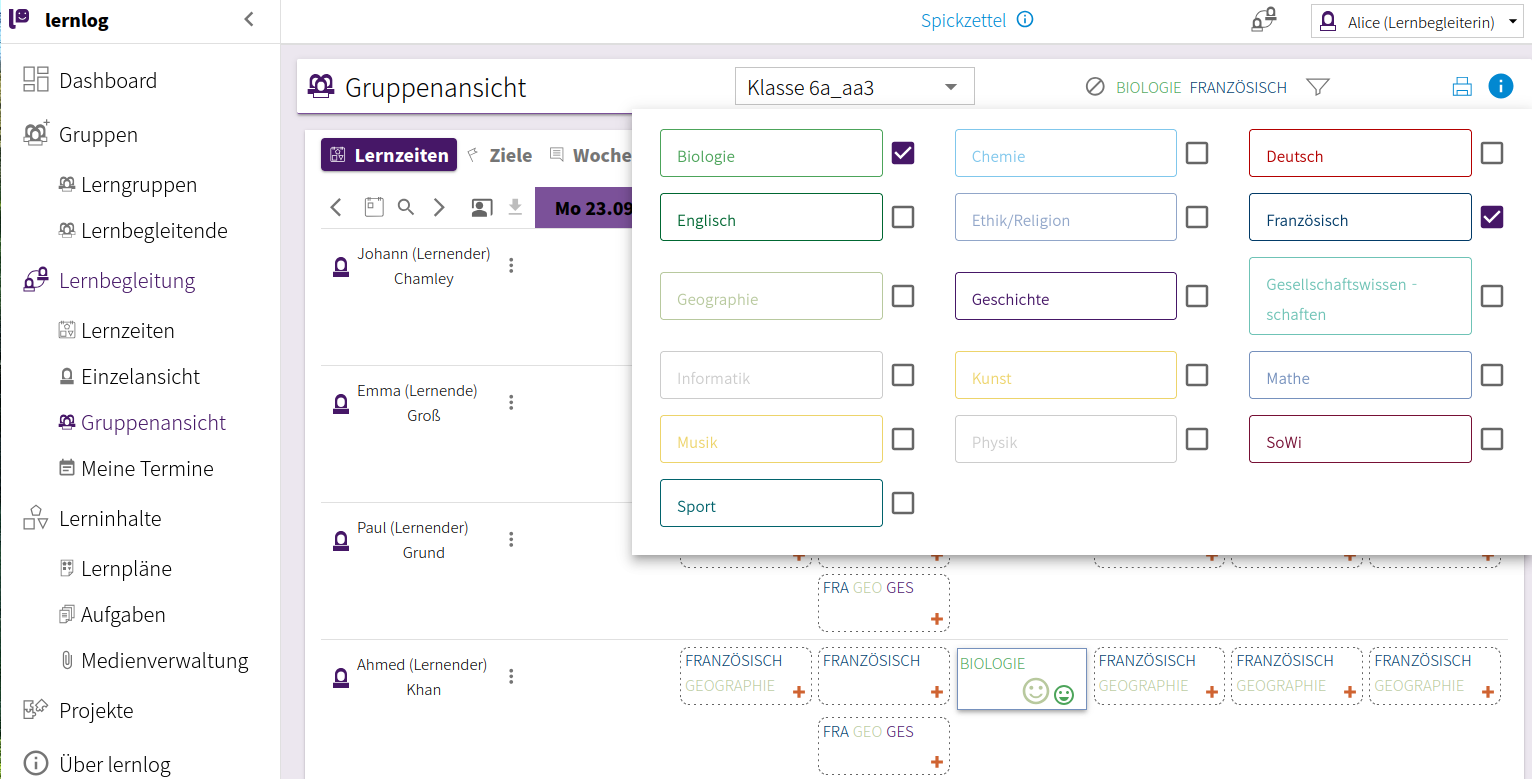Click the lernlog logo icon
1532x779 pixels.
coord(19,19)
